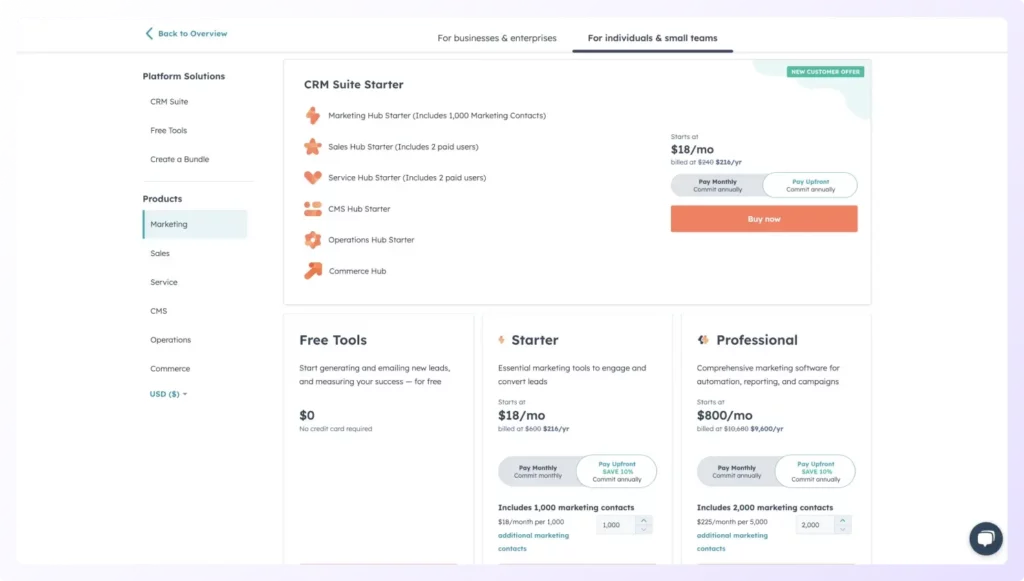
Task: Click Includes 2,000 marketing contacts text
Action: click(x=765, y=507)
